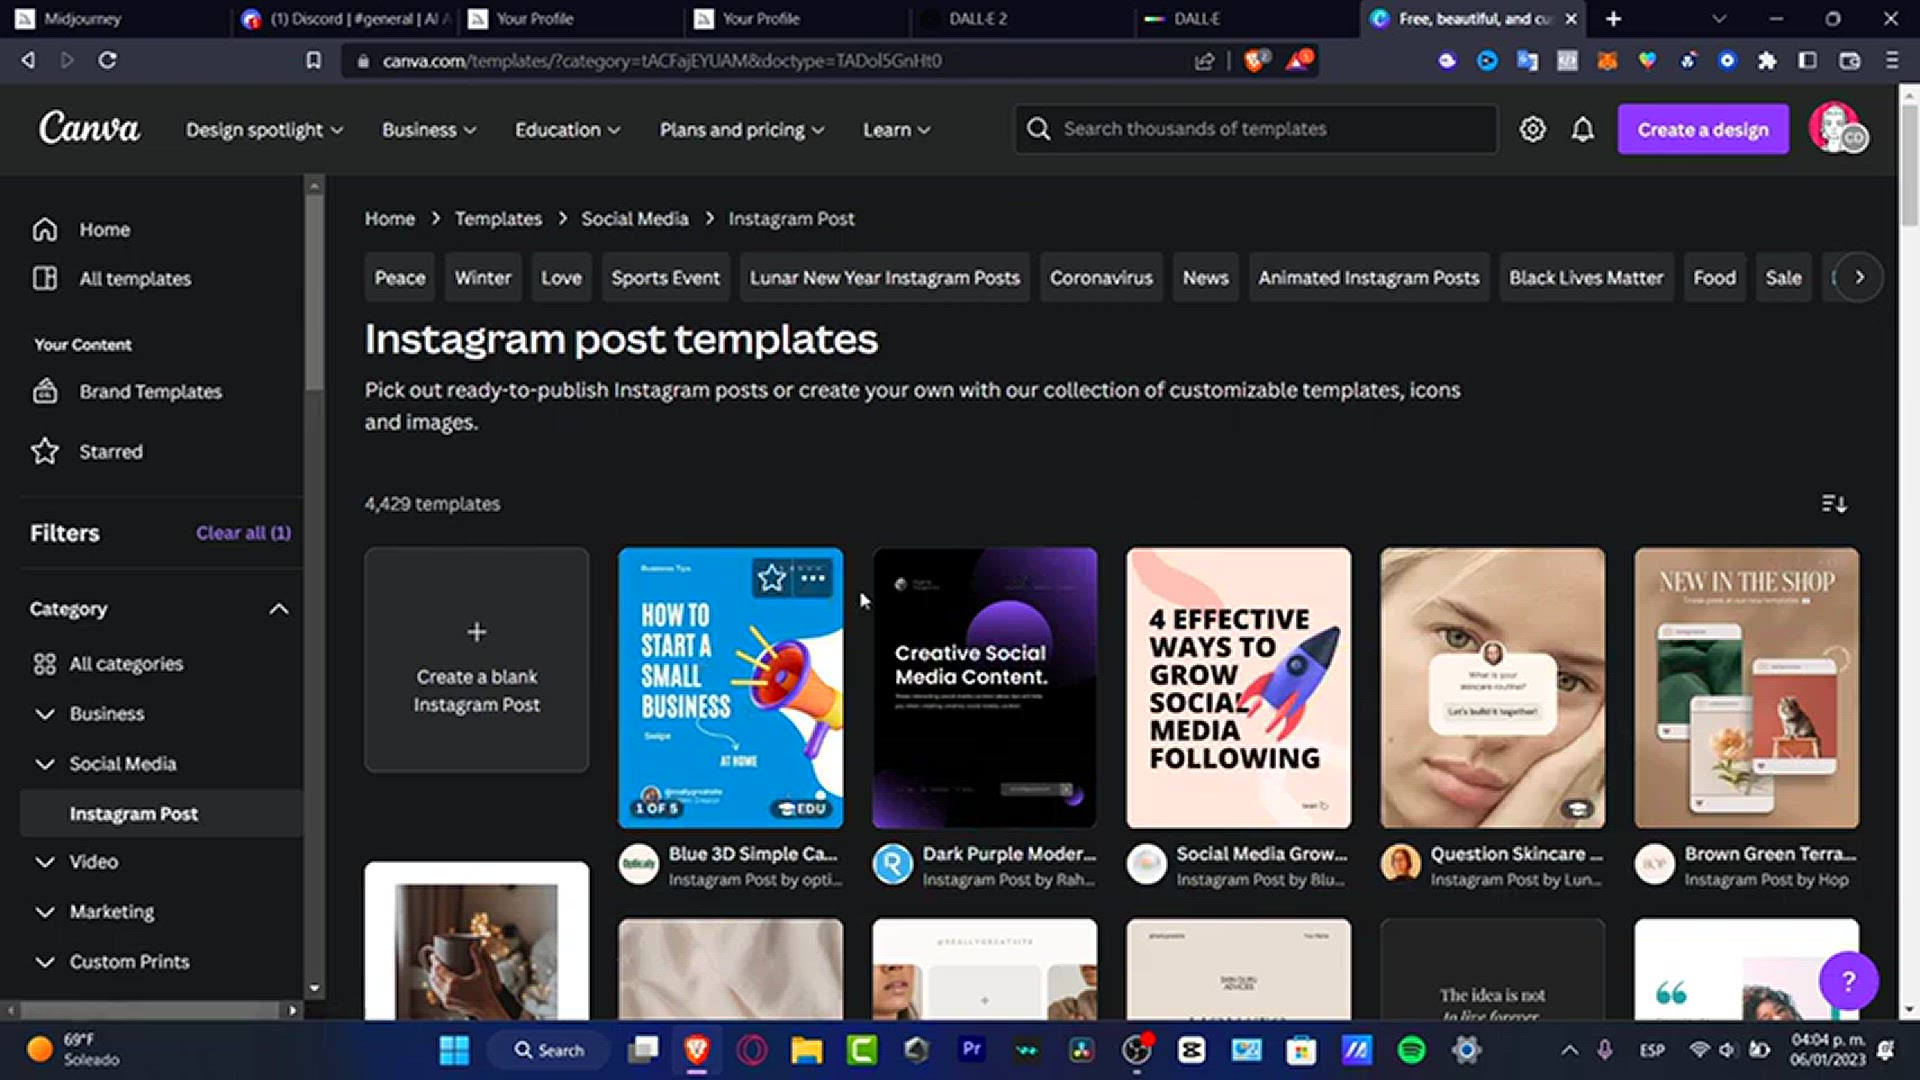
Task: Open a new browser tab
Action: (x=1613, y=19)
